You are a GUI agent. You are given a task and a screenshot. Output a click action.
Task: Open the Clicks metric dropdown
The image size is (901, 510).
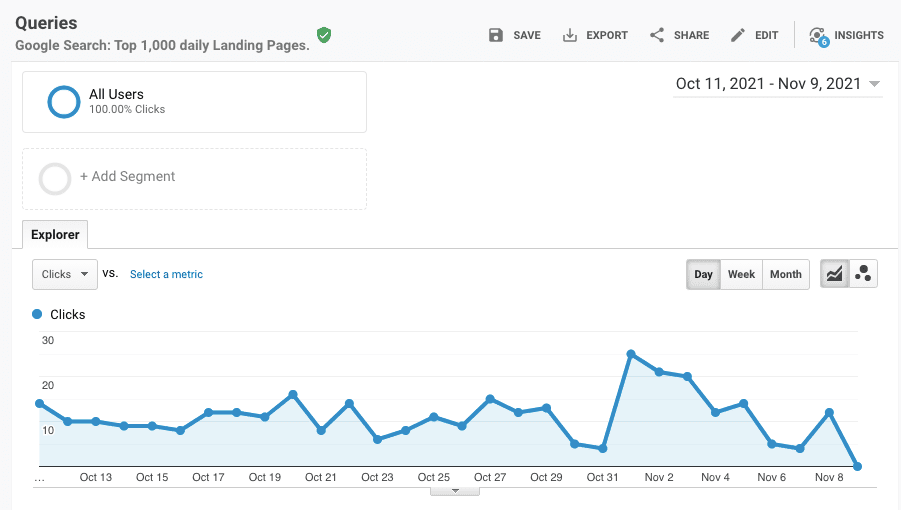pyautogui.click(x=65, y=274)
